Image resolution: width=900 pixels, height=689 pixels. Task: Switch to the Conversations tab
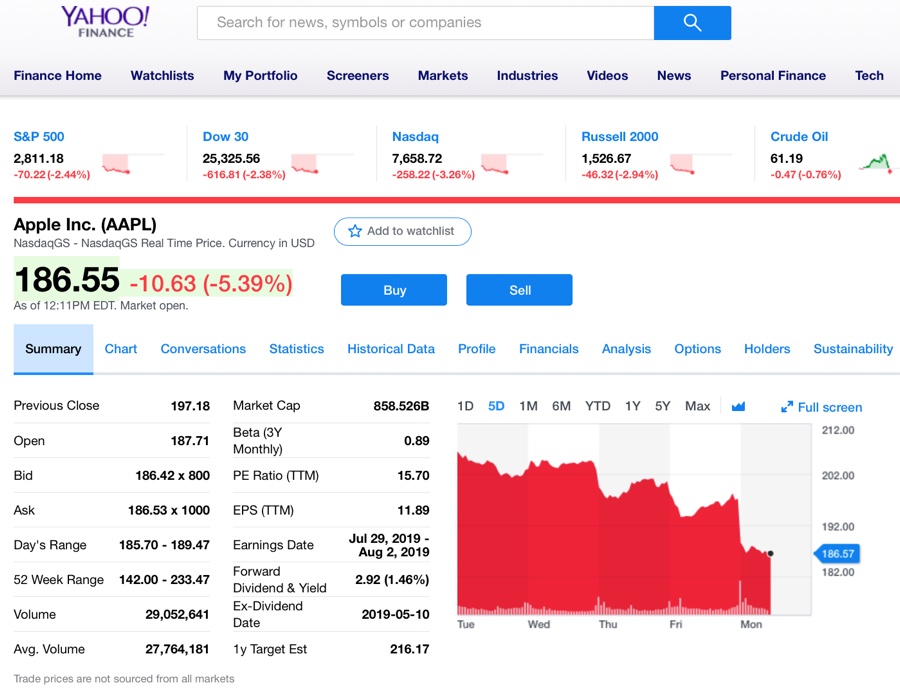click(x=203, y=349)
